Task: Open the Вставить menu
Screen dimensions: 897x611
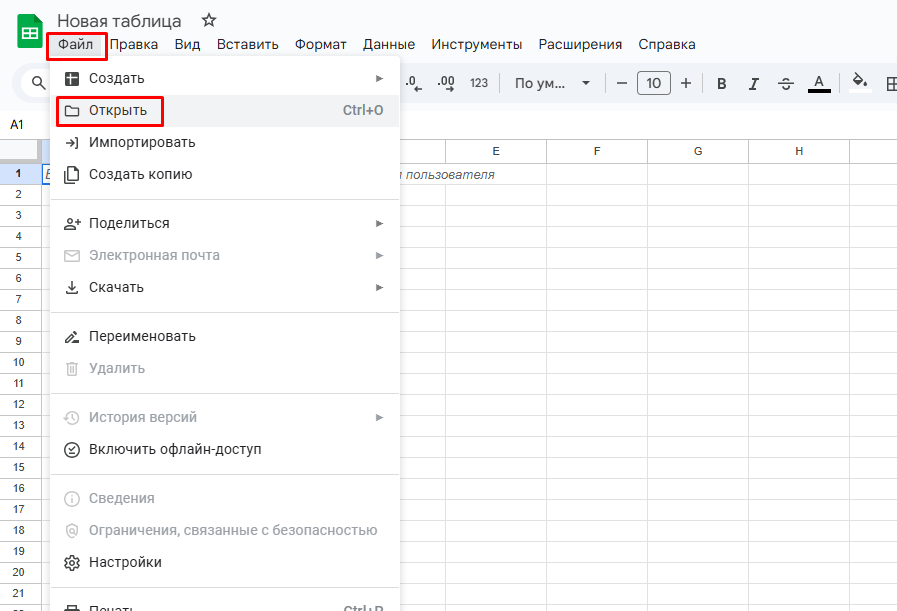Action: [247, 44]
